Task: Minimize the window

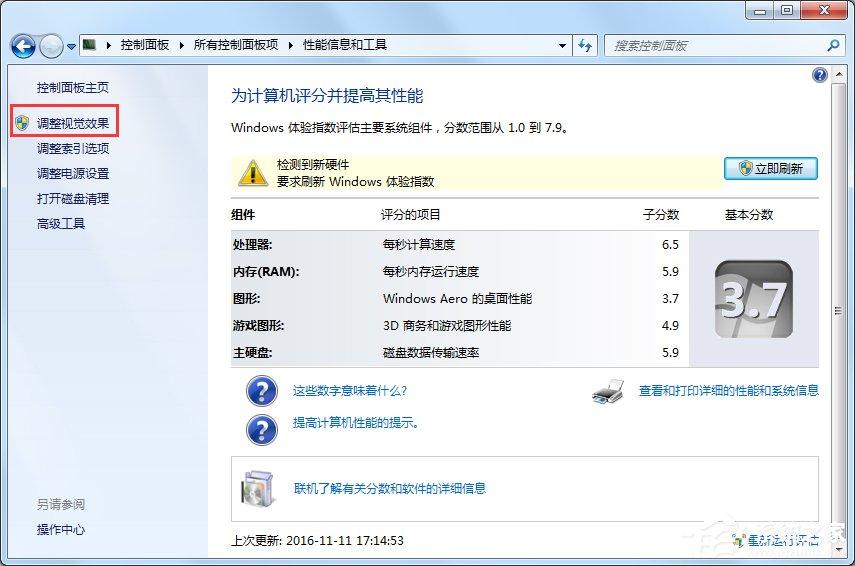Action: [760, 10]
